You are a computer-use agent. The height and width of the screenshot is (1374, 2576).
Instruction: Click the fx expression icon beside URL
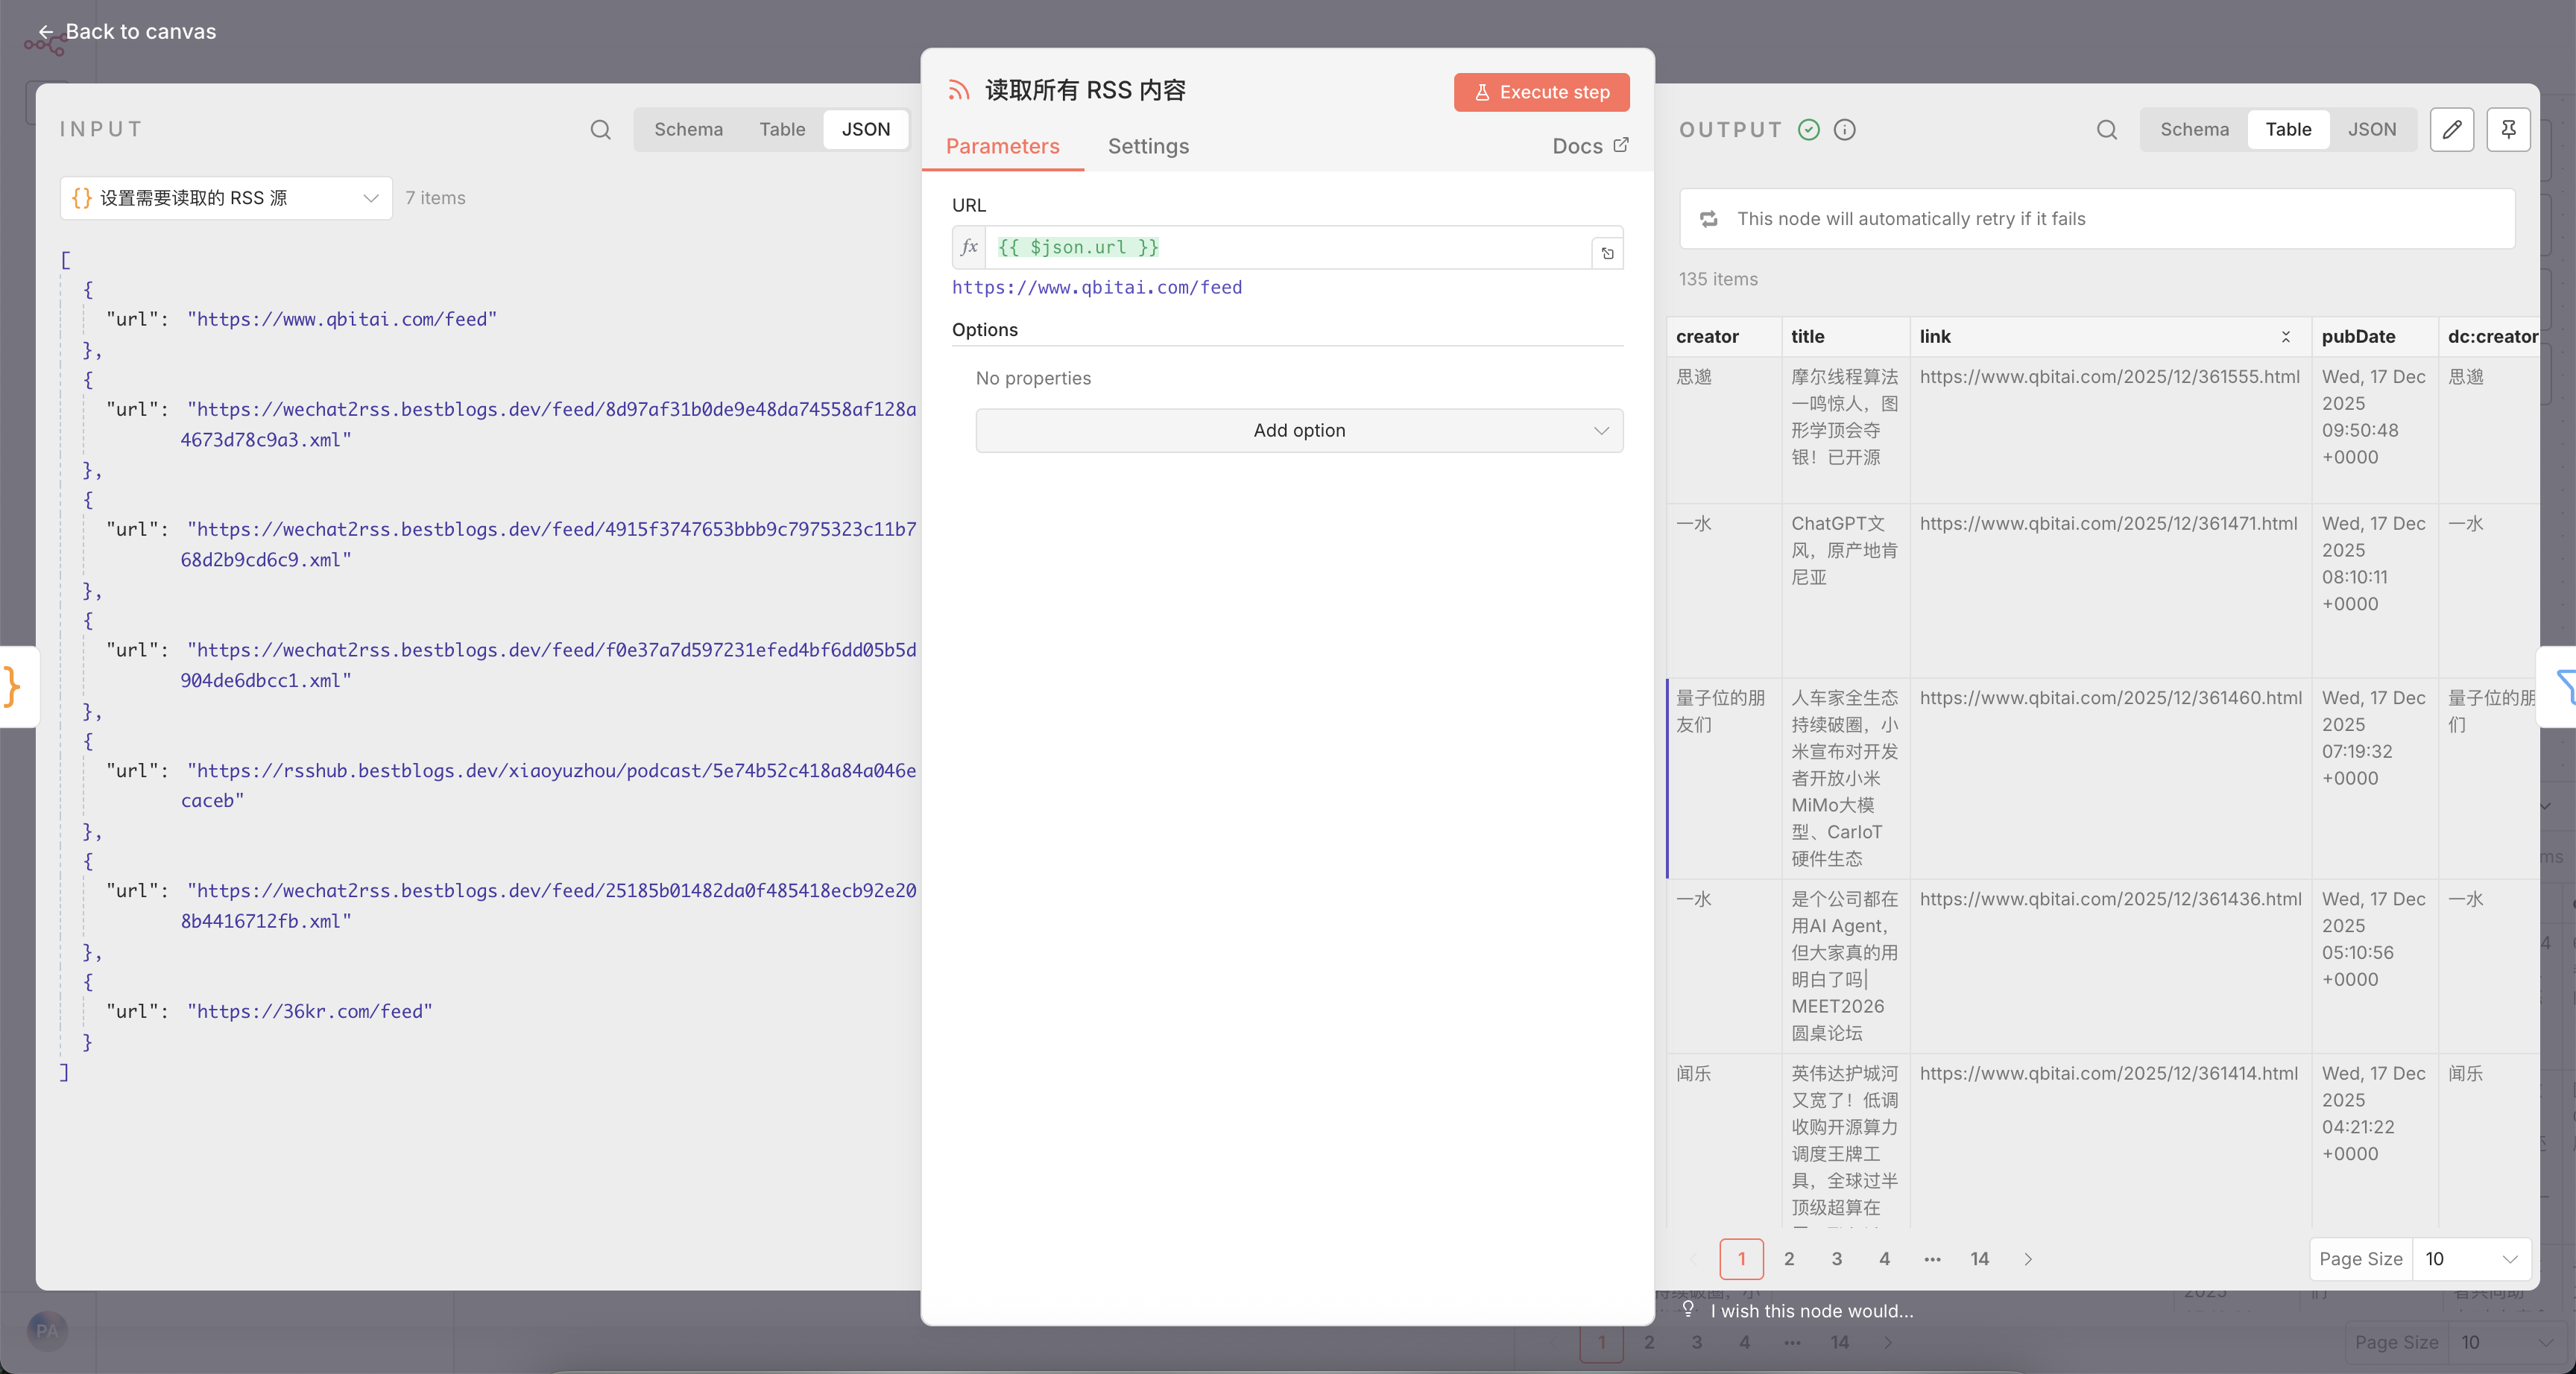[969, 247]
